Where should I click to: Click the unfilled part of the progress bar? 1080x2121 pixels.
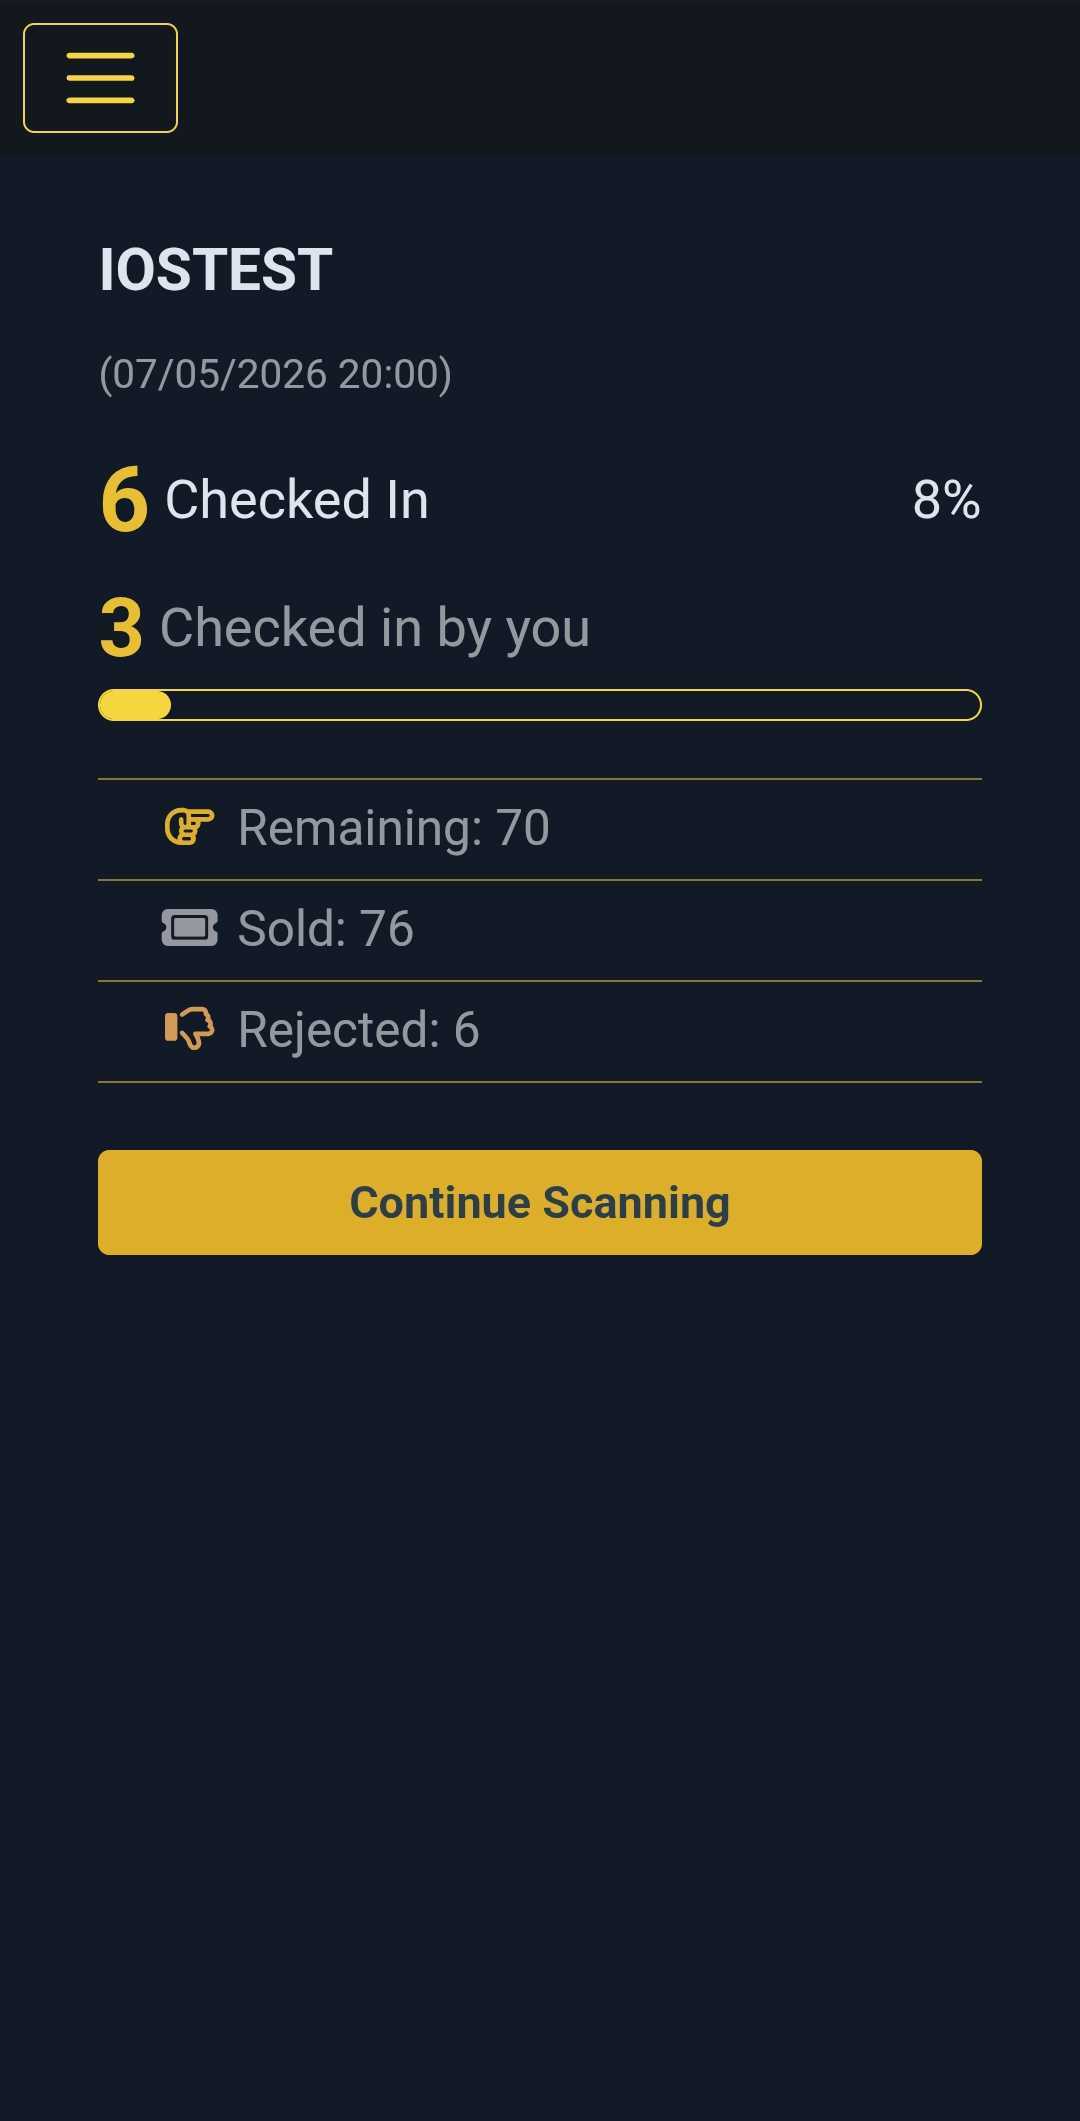point(575,705)
